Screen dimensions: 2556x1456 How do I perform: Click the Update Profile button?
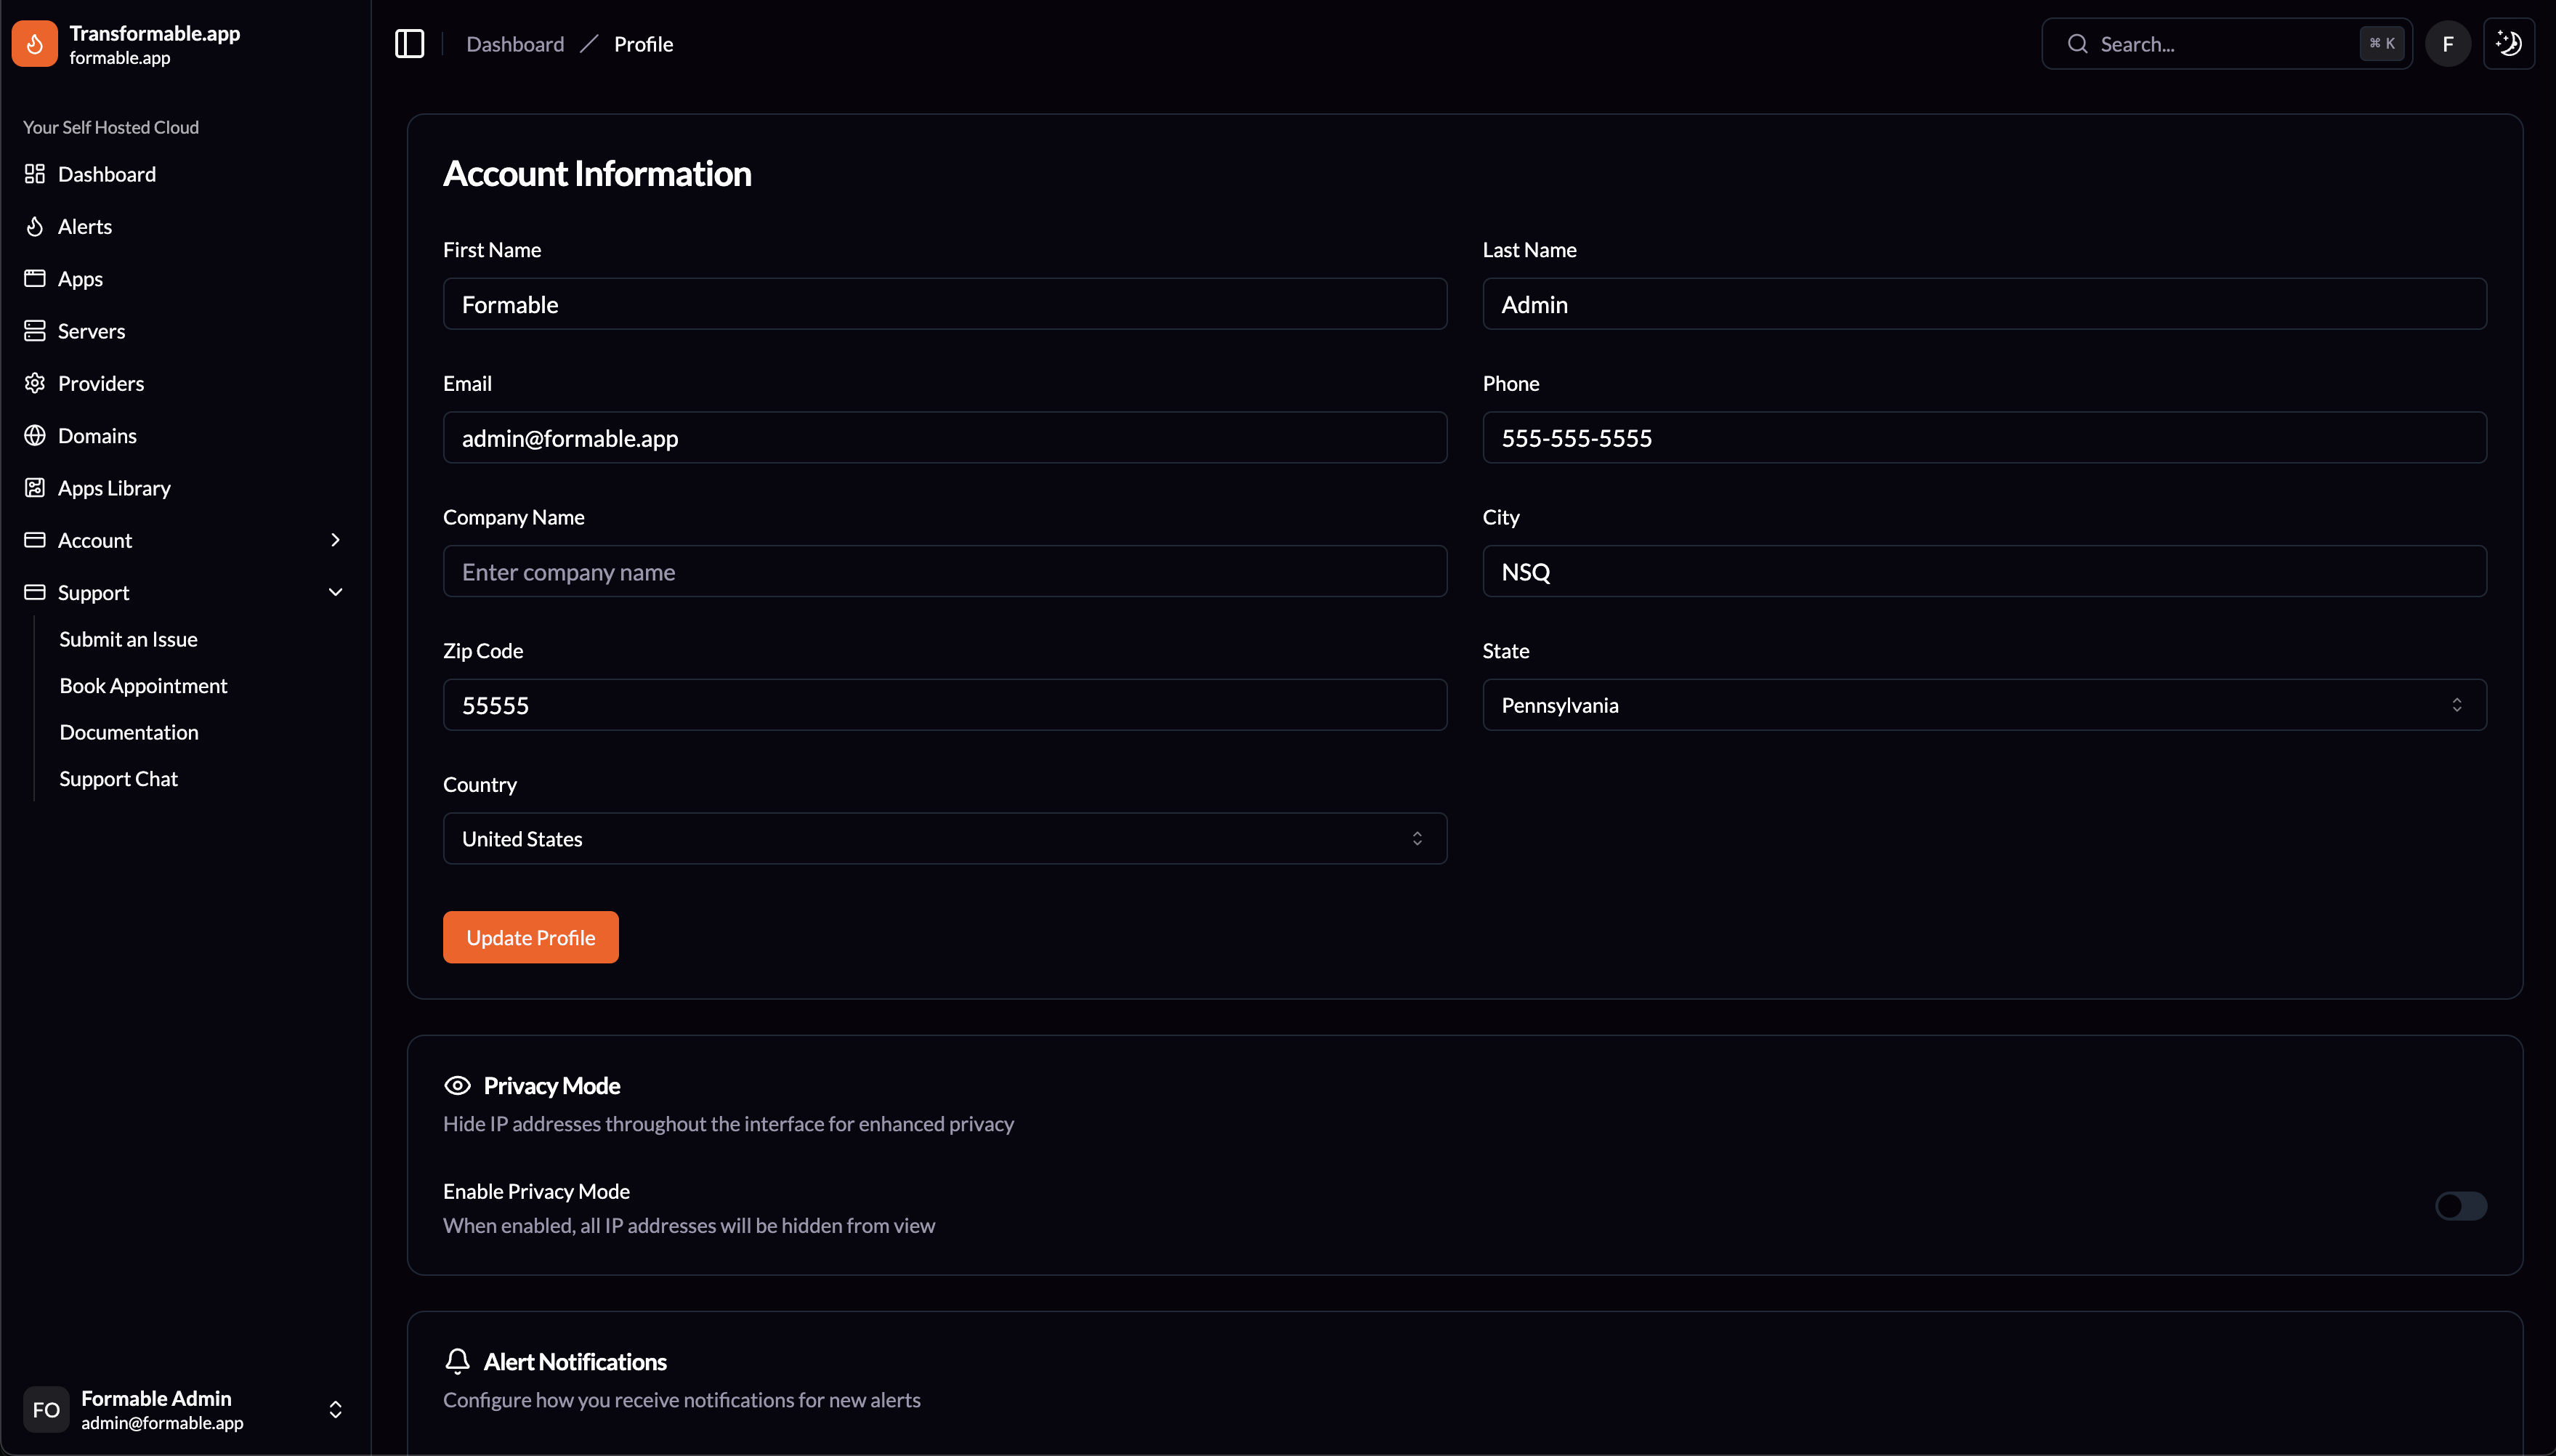pyautogui.click(x=530, y=938)
